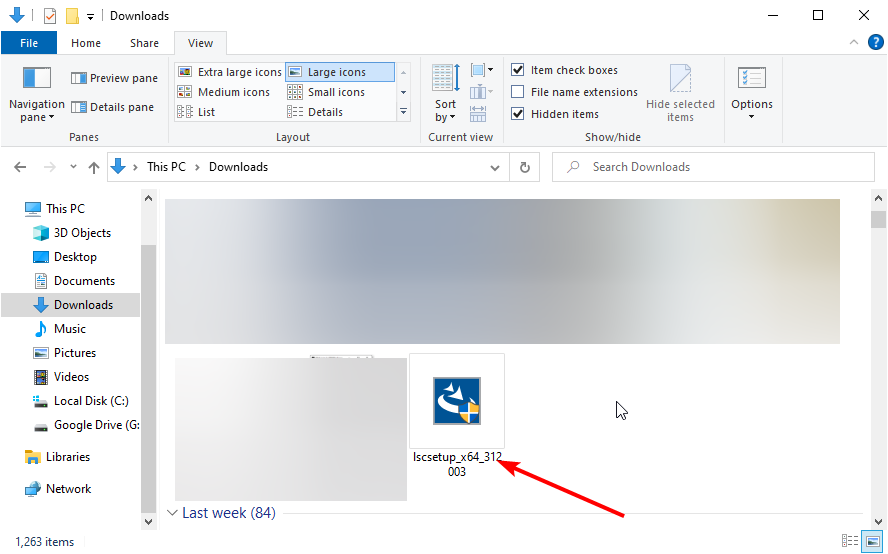Click the Add columns icon
Viewport: 888px width, 554px height.
481,92
